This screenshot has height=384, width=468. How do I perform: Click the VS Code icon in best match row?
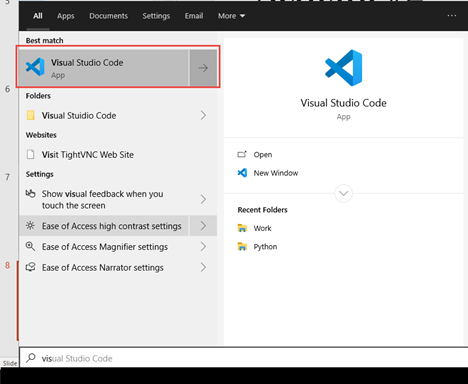tap(35, 67)
